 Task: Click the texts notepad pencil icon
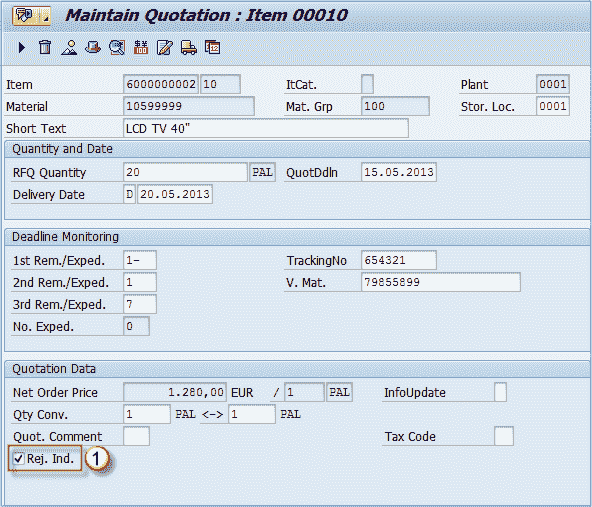[x=165, y=48]
